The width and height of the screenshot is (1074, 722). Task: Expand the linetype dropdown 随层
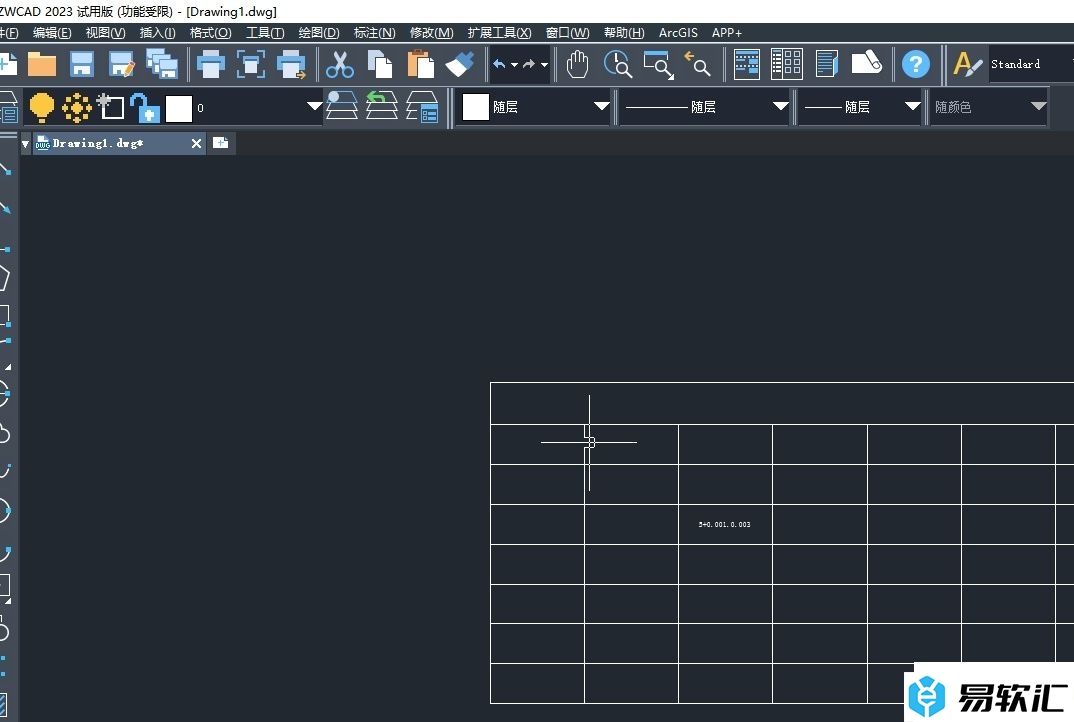780,106
